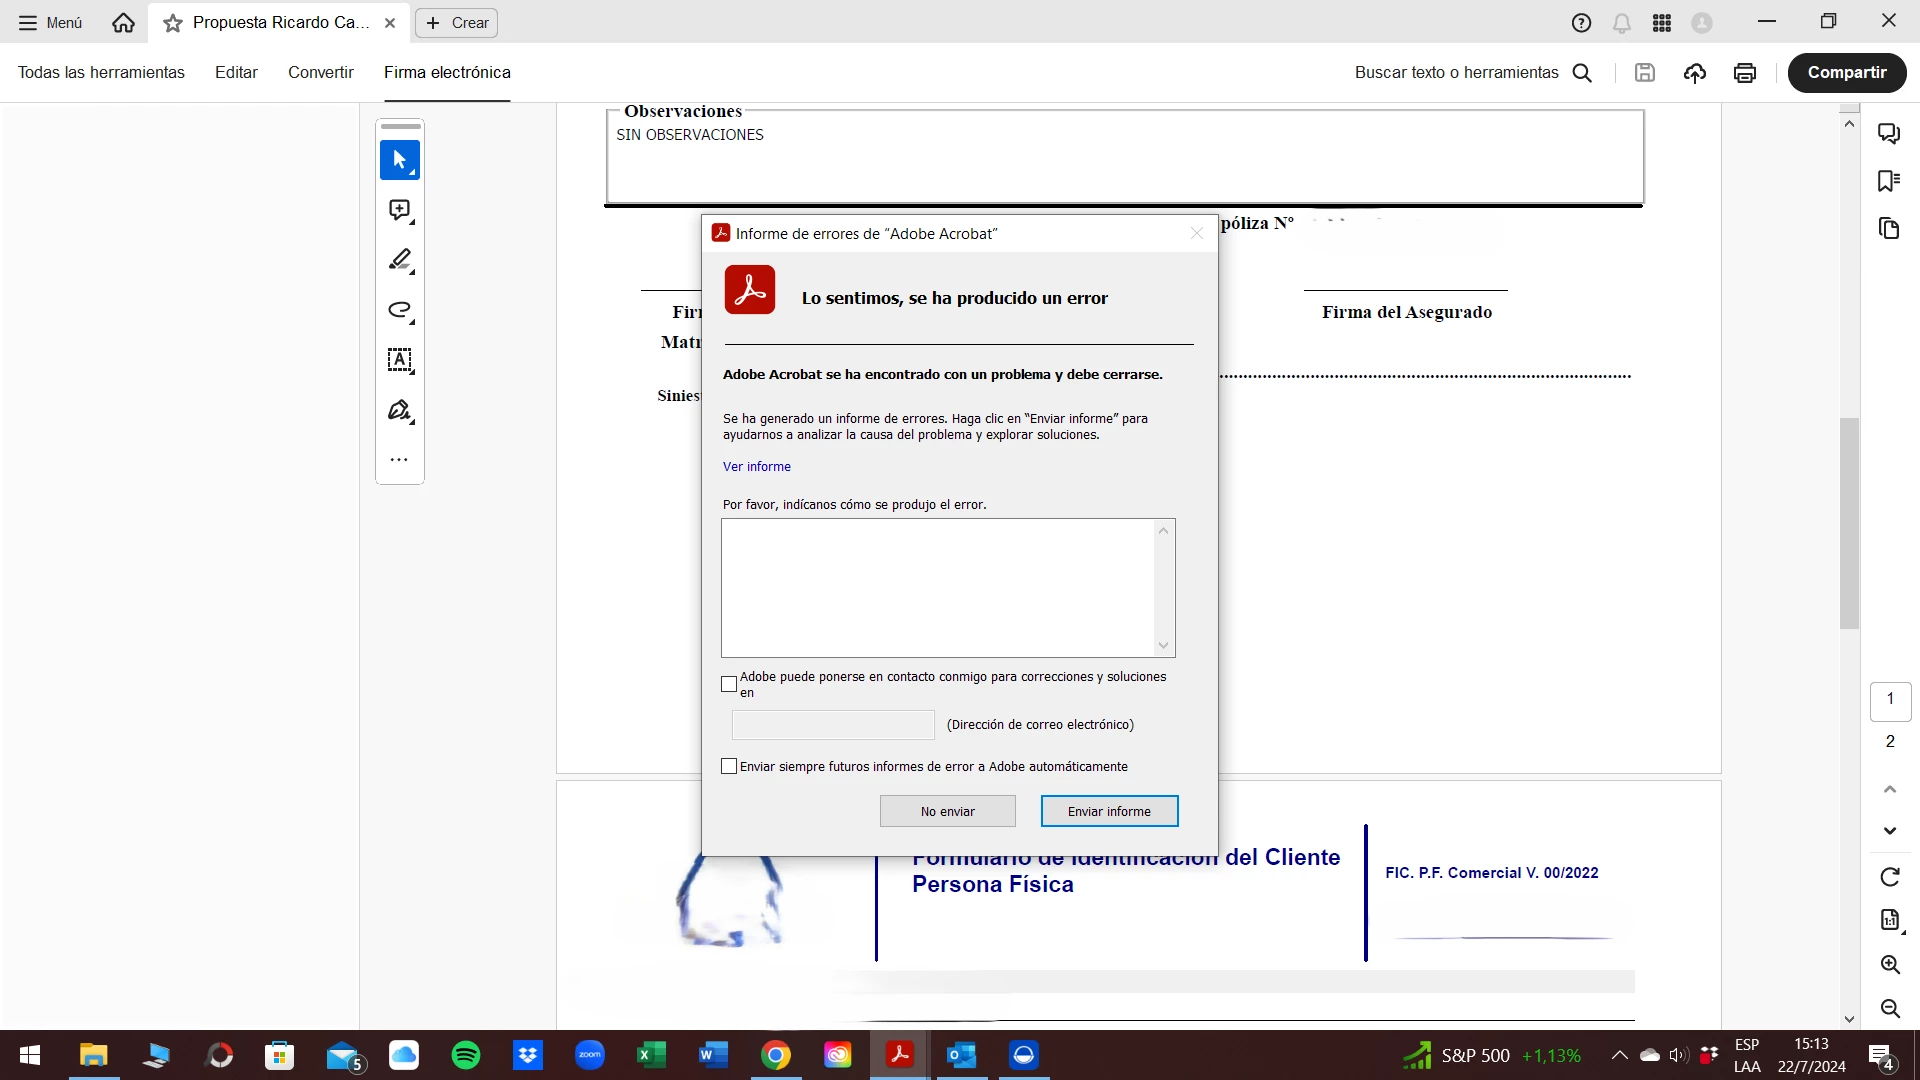Check Adobe can contact me checkbox

pos(729,684)
